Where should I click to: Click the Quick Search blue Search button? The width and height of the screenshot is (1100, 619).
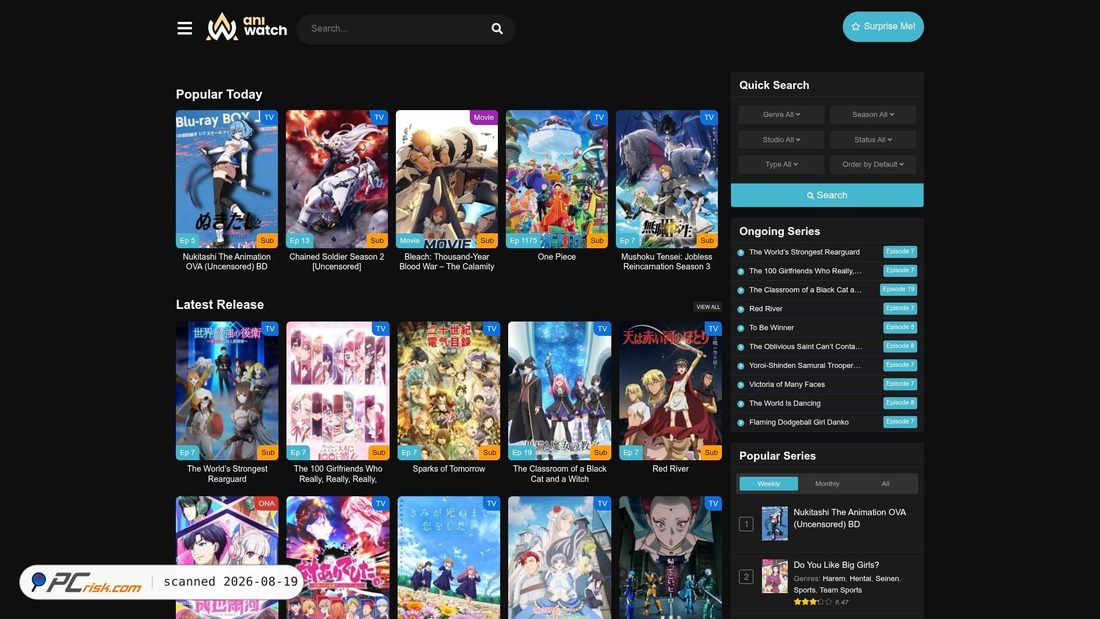click(827, 195)
